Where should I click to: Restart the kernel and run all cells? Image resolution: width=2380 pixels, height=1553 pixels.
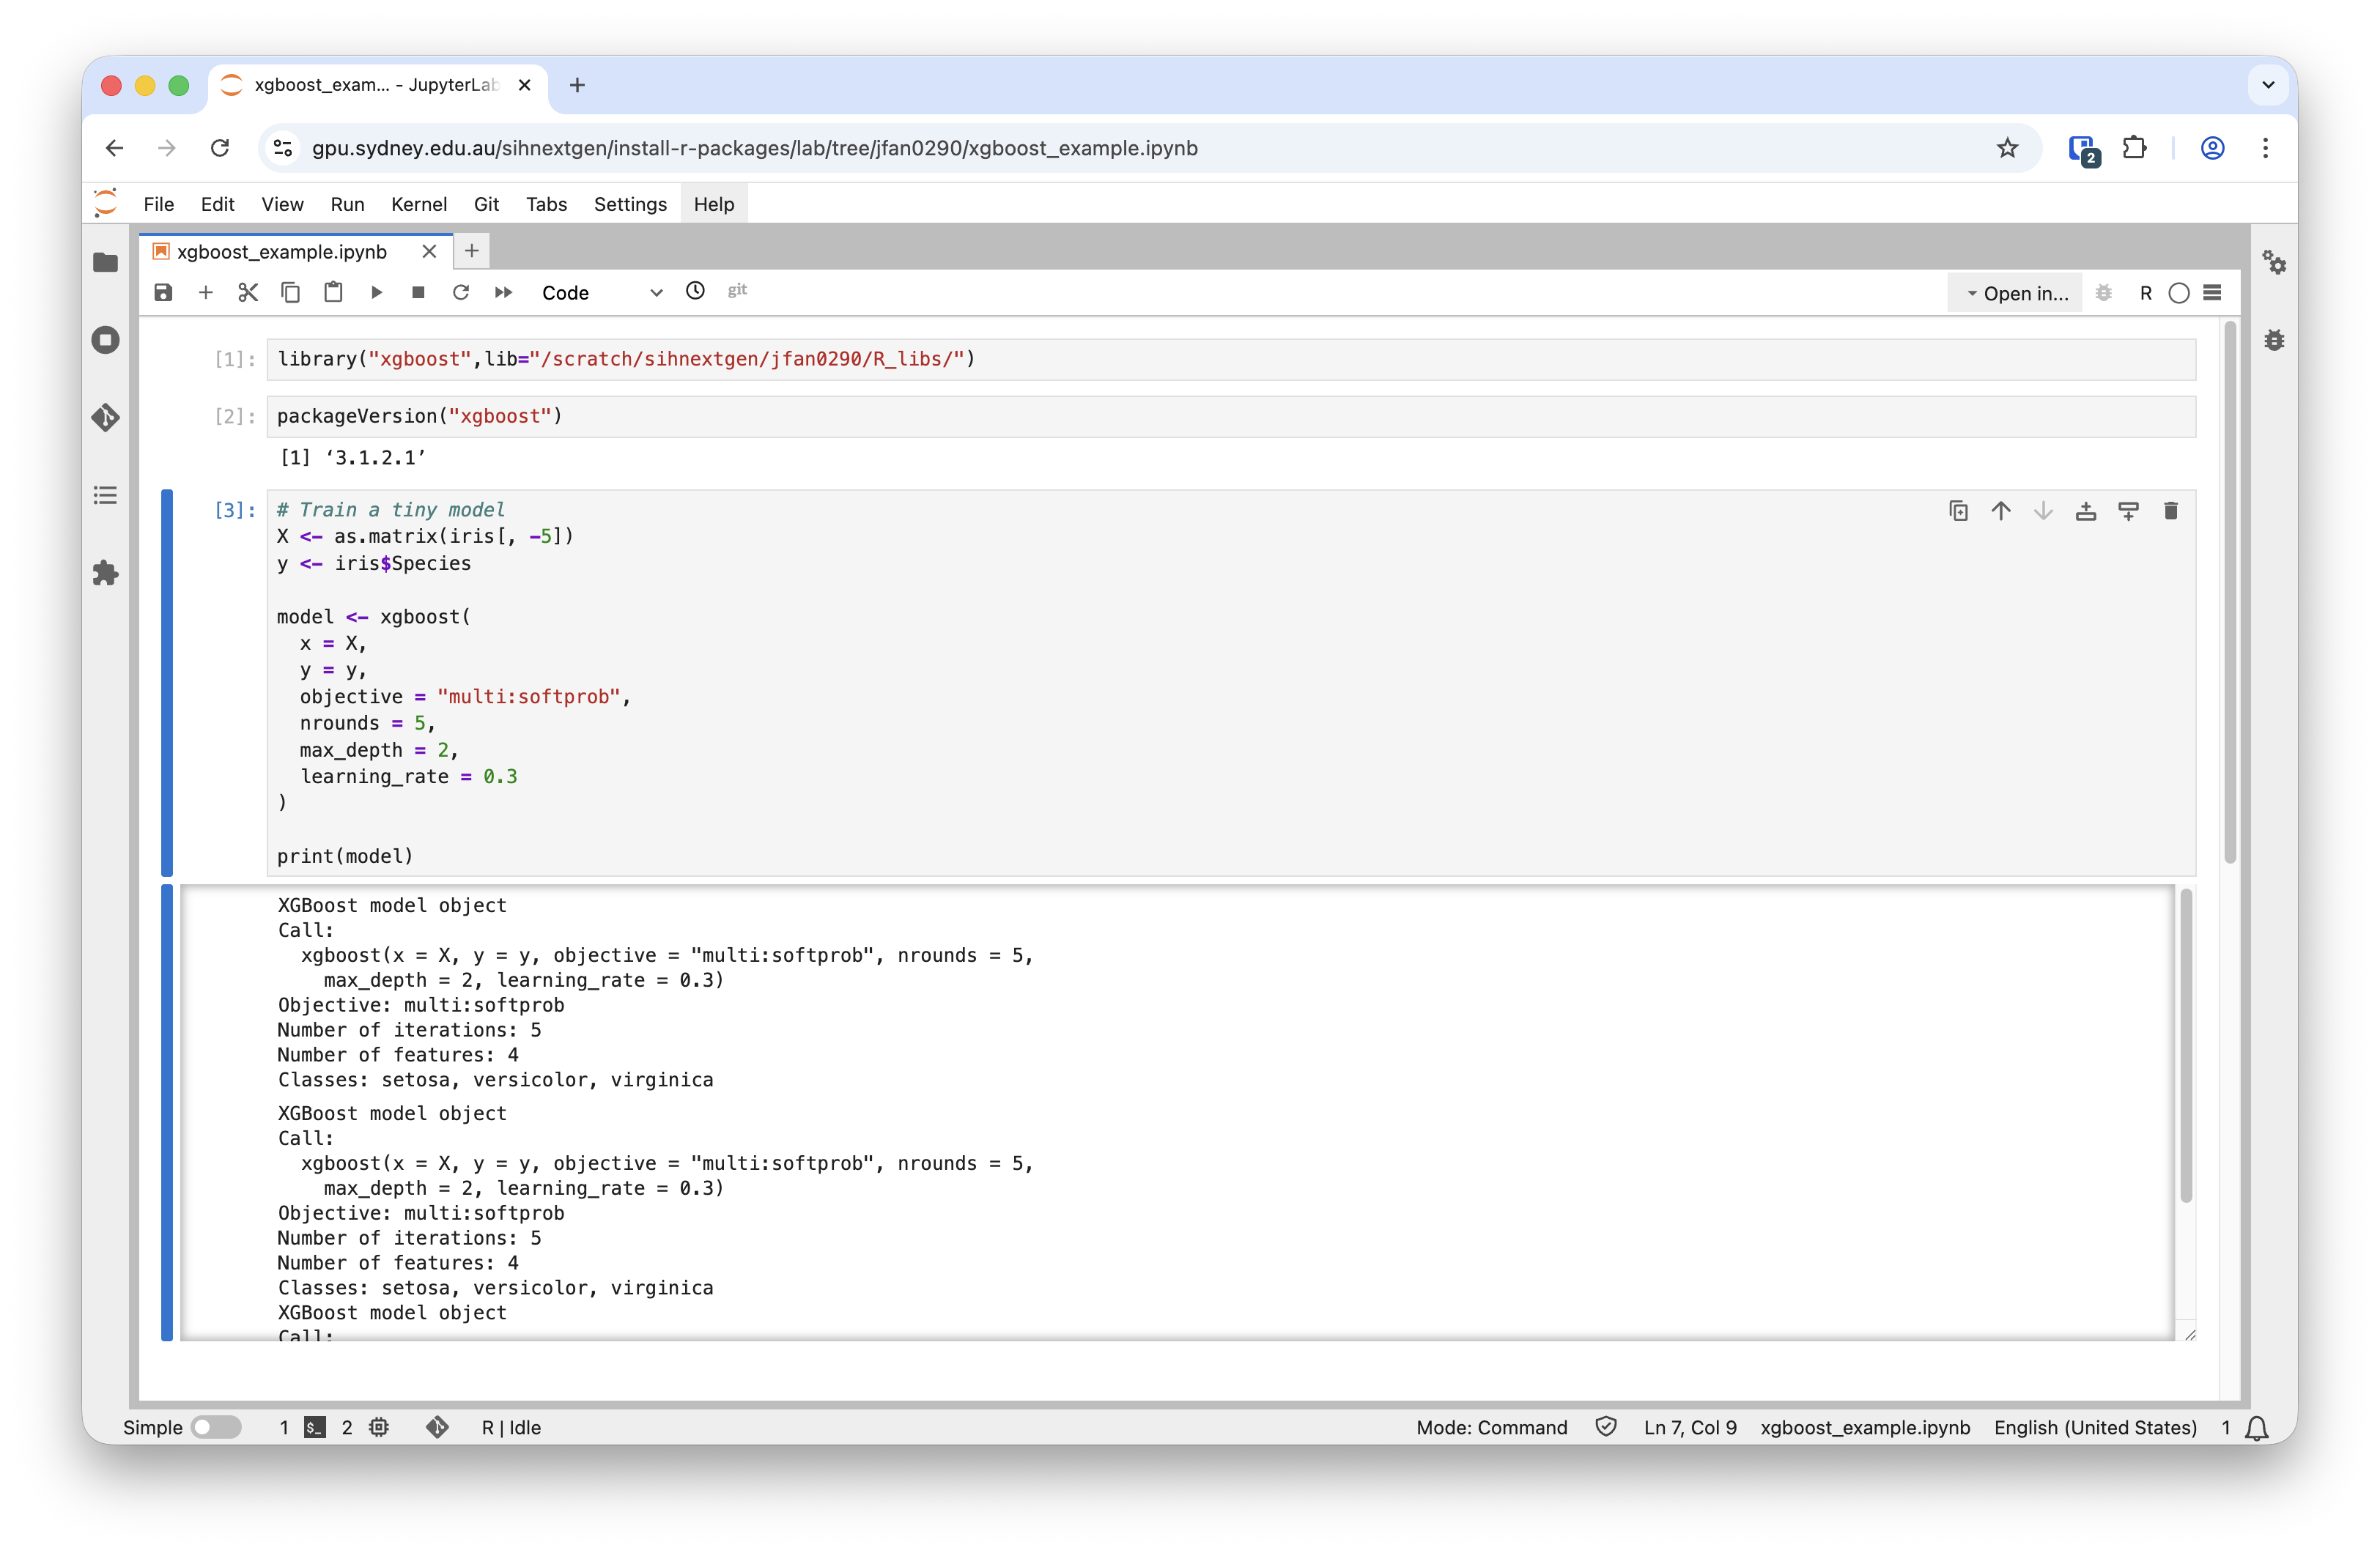[x=503, y=292]
